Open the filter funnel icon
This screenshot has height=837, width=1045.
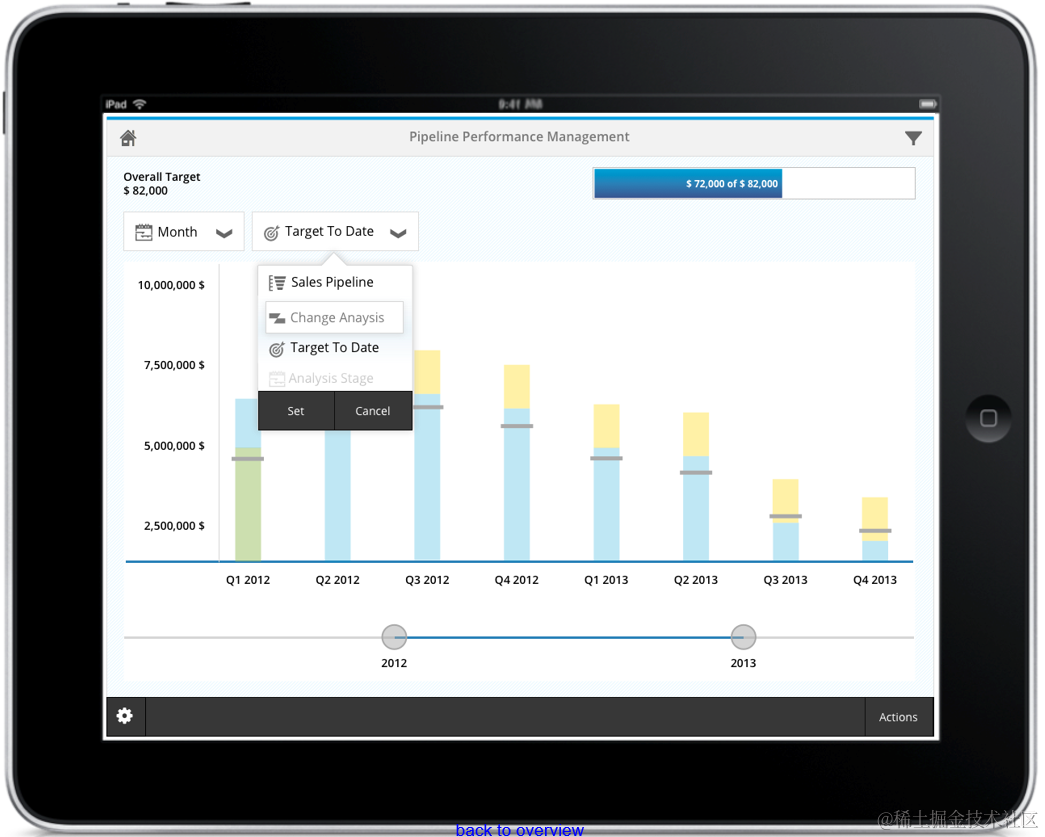[x=913, y=138]
